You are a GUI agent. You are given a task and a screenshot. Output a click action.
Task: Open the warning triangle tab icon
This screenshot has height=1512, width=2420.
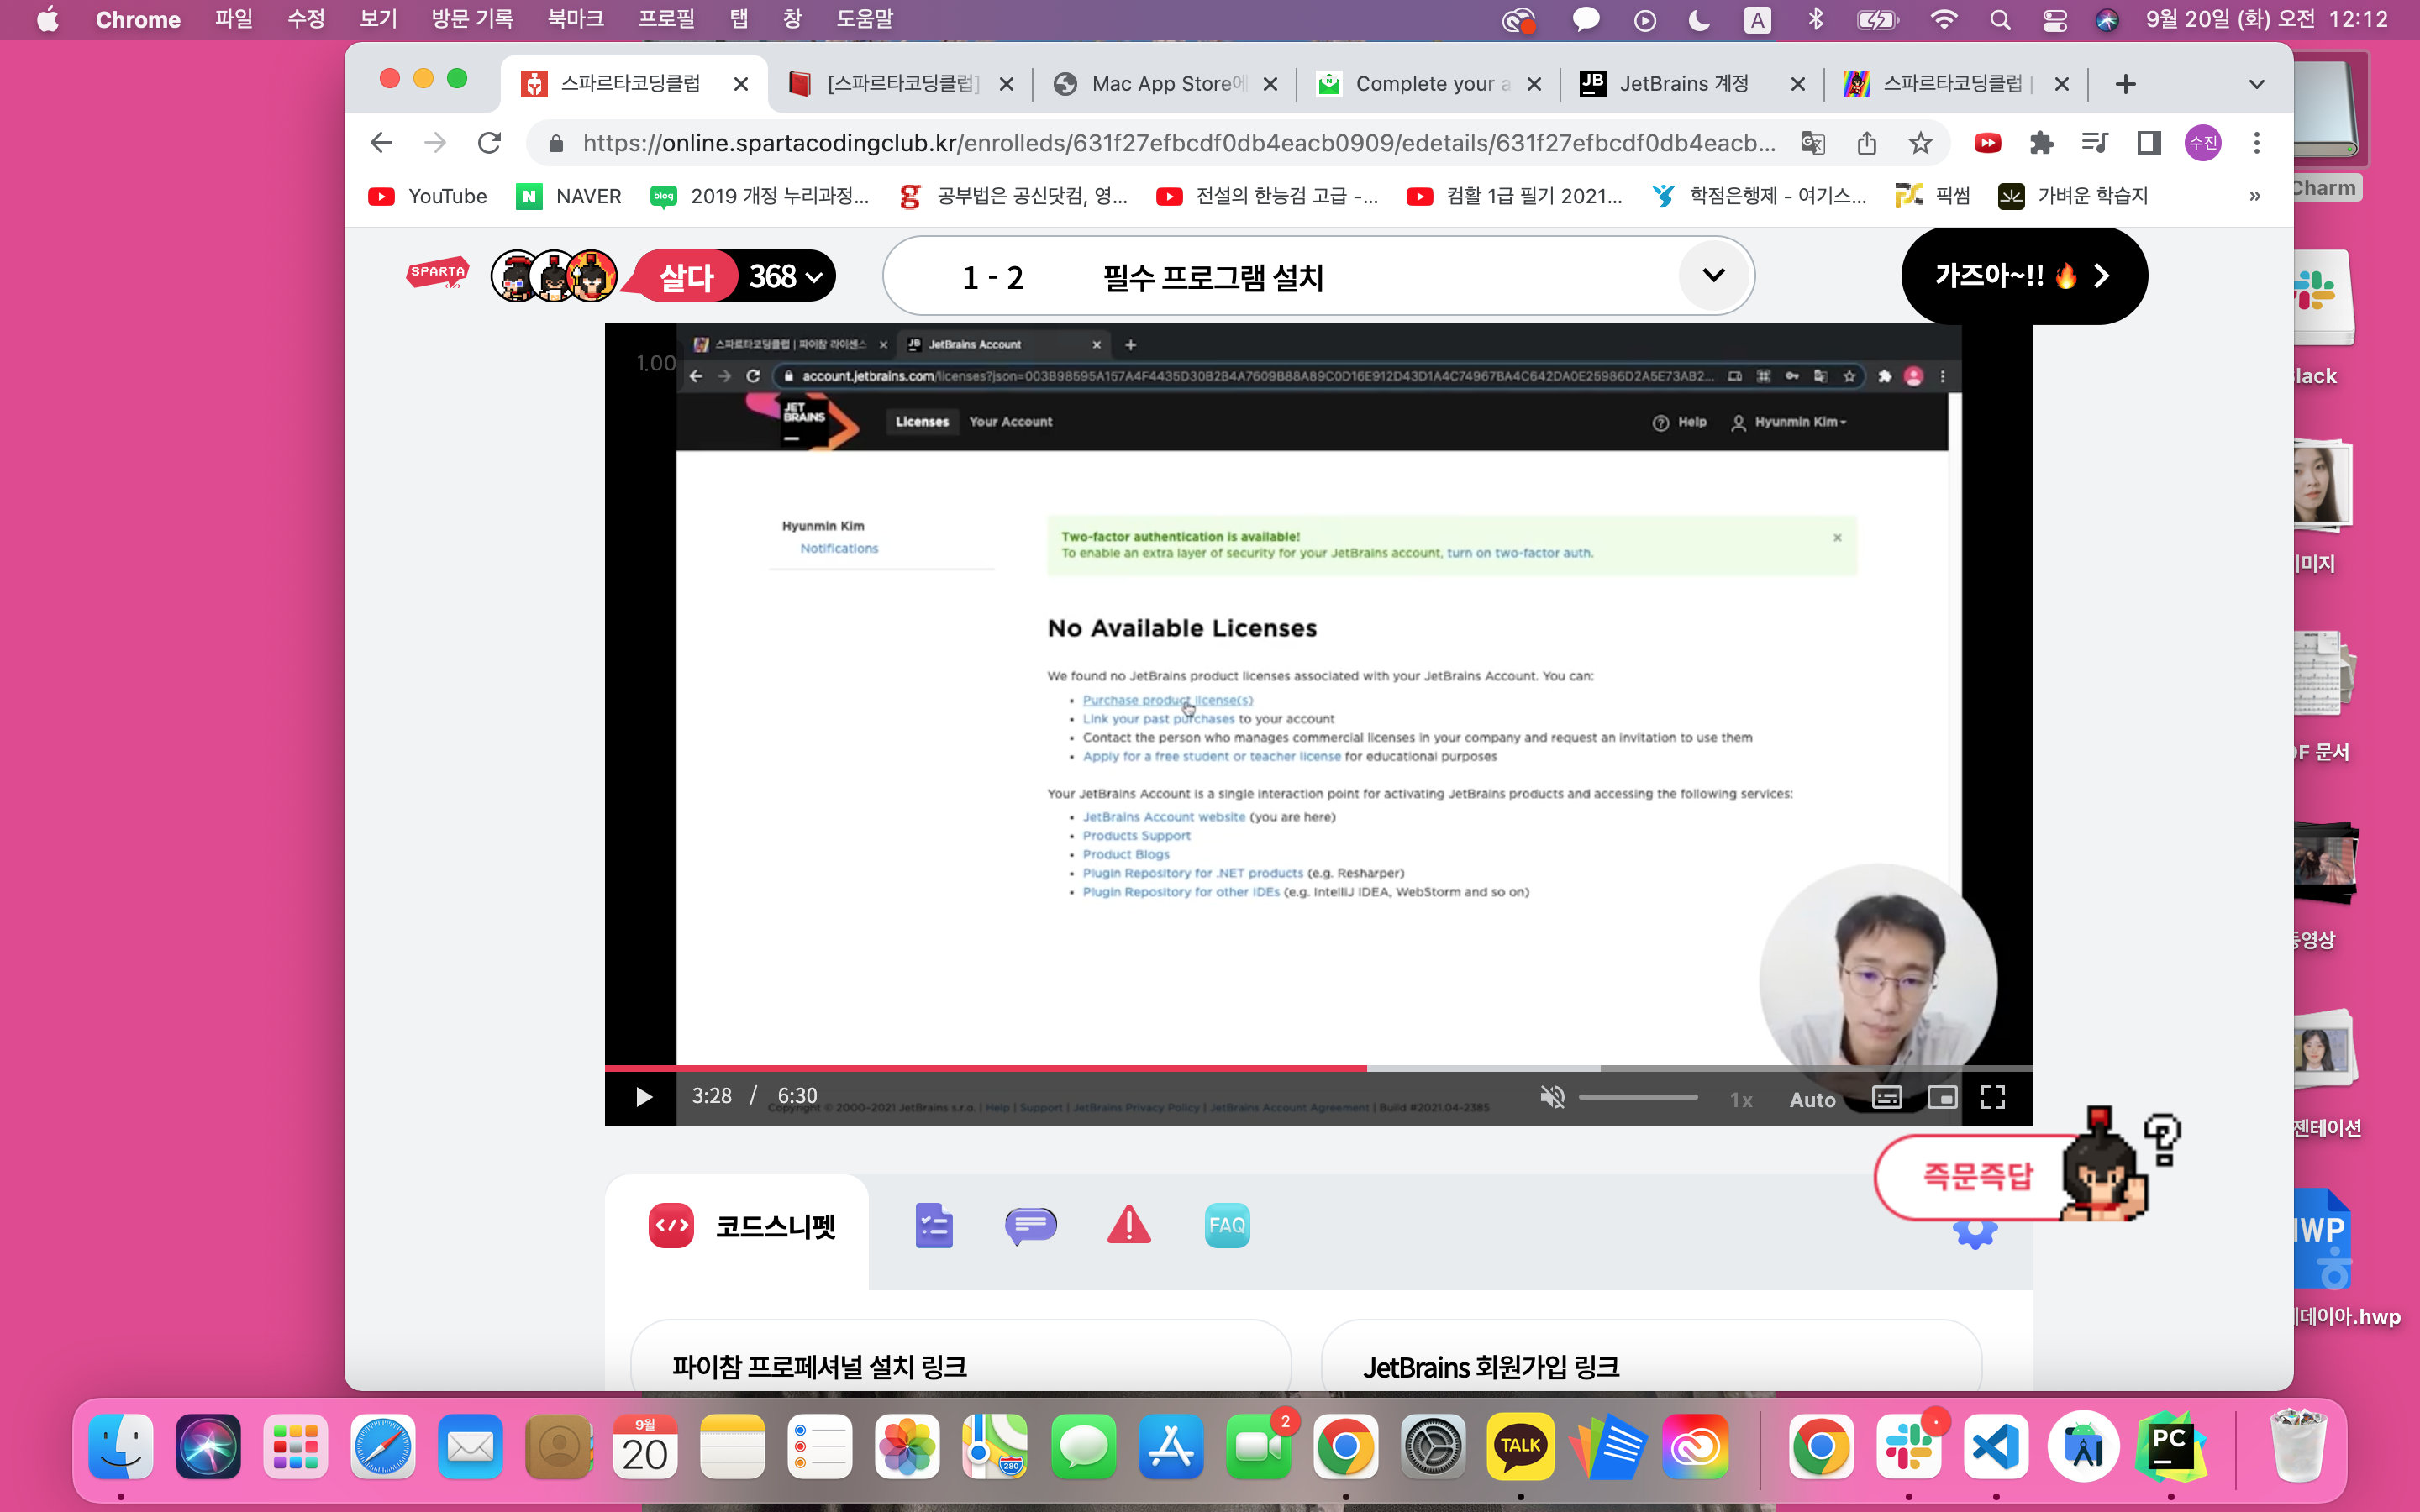click(x=1129, y=1225)
